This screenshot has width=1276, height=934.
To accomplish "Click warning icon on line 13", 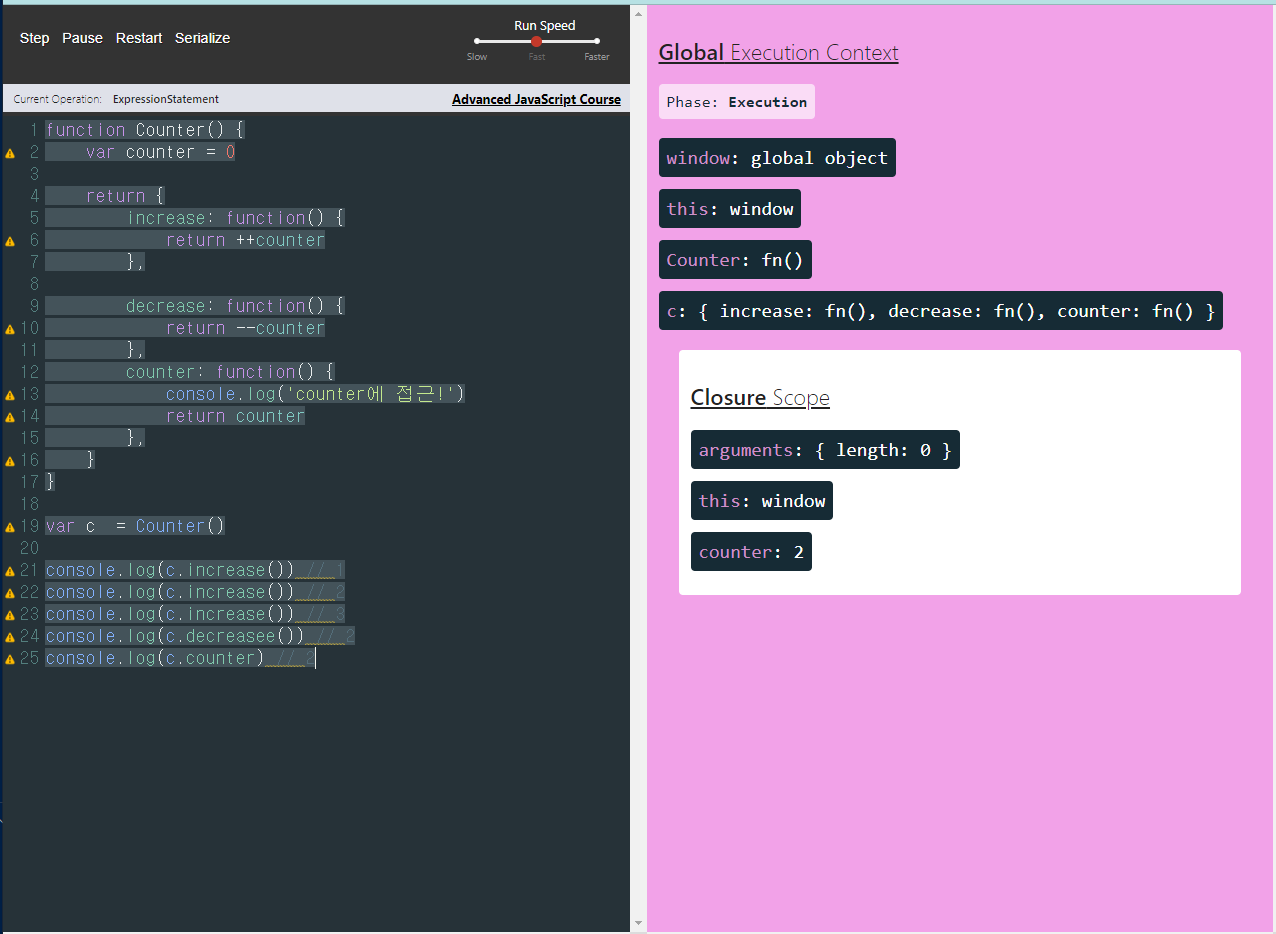I will coord(10,395).
